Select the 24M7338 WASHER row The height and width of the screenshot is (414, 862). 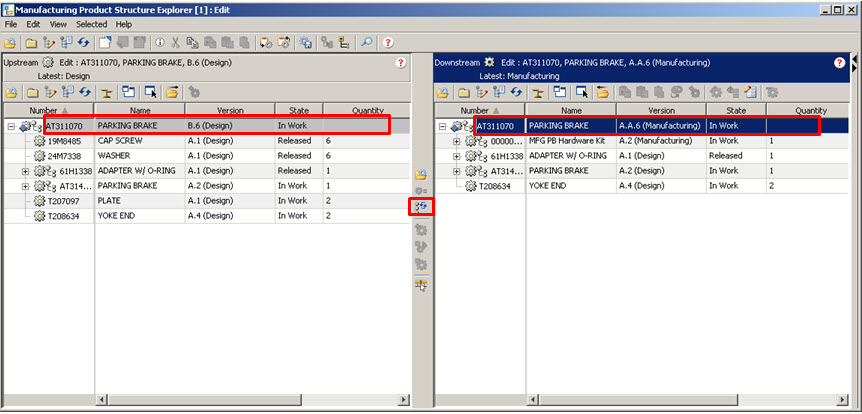(207, 156)
